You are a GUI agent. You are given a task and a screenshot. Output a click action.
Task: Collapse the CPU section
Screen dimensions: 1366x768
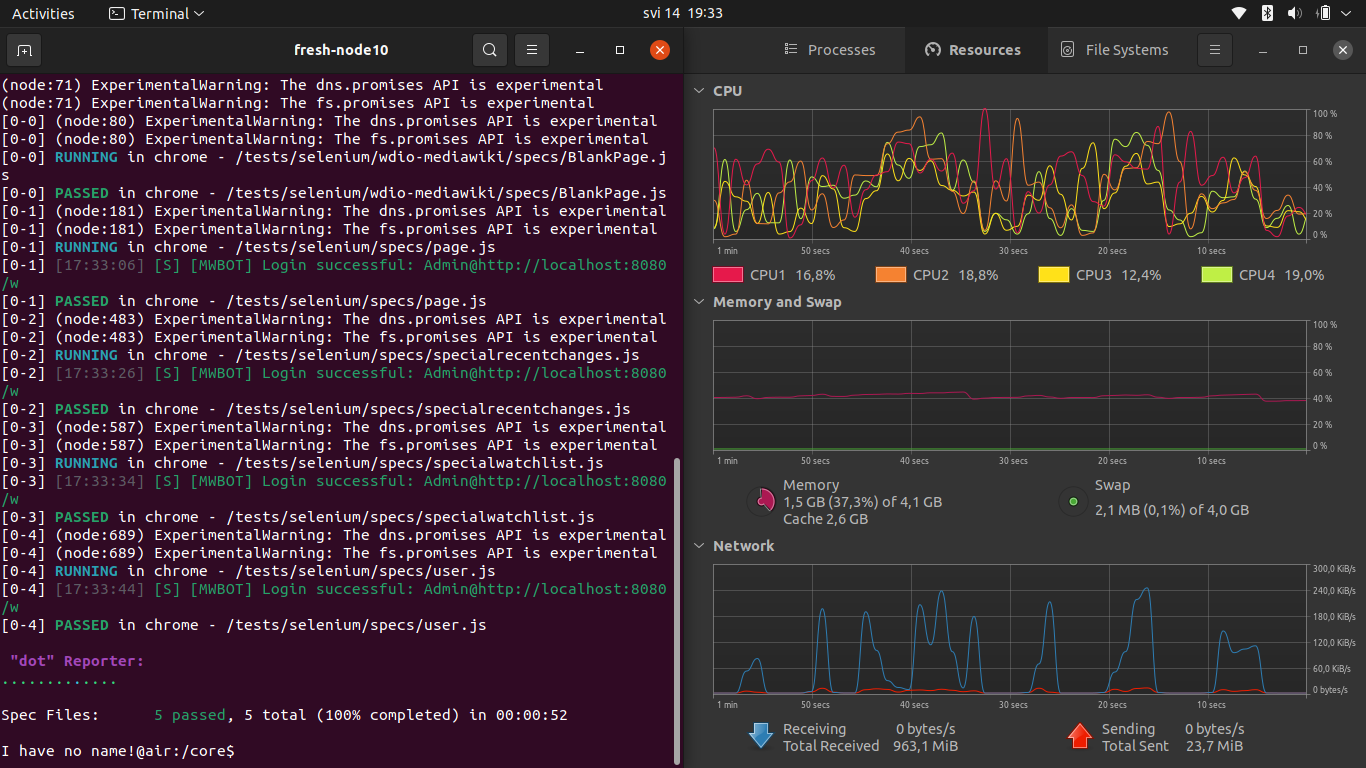[698, 90]
